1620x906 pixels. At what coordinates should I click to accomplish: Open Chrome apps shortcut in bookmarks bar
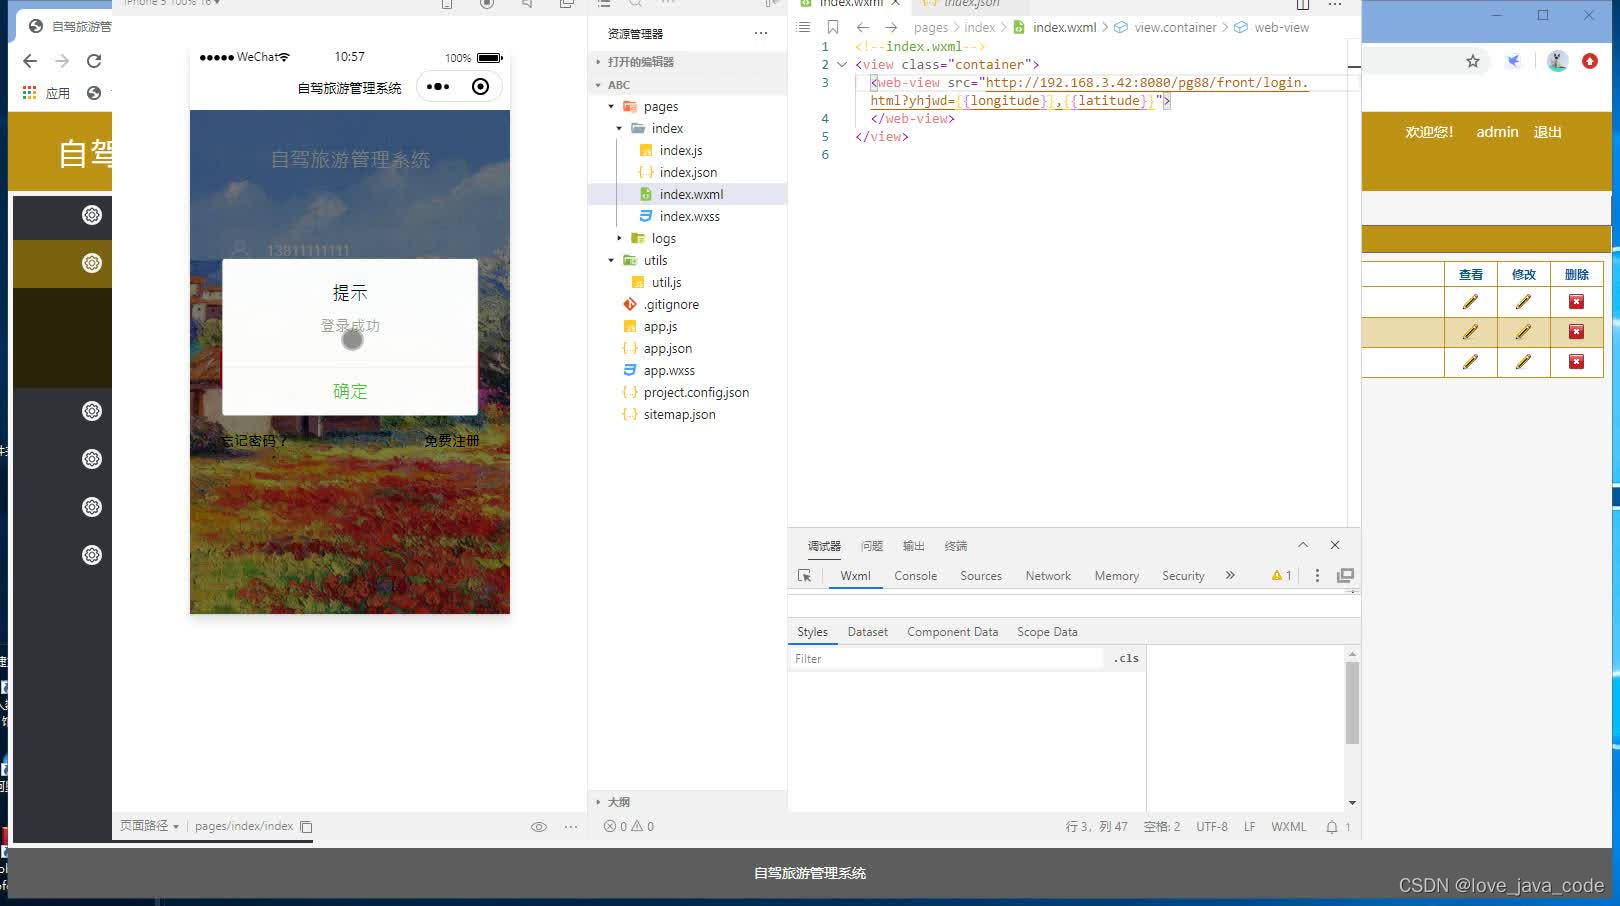coord(46,93)
